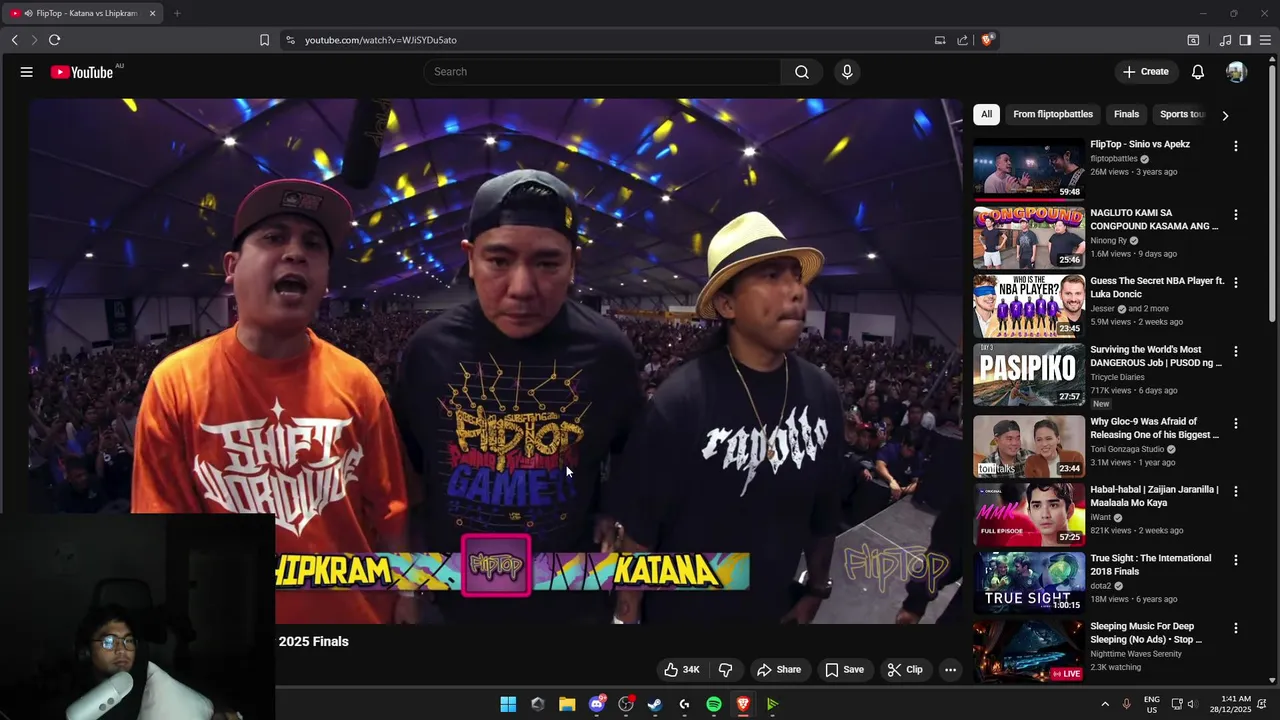Open the Brave playlist music note icon
The height and width of the screenshot is (720, 1280).
point(1225,40)
